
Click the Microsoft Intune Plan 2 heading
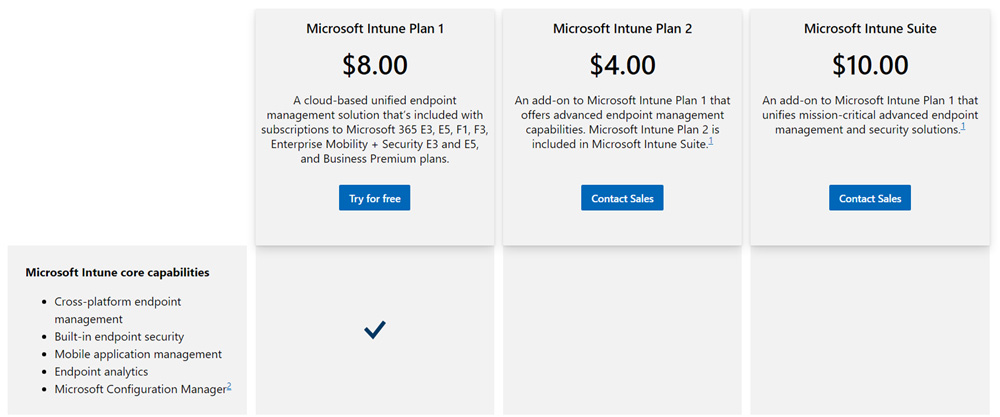point(622,29)
